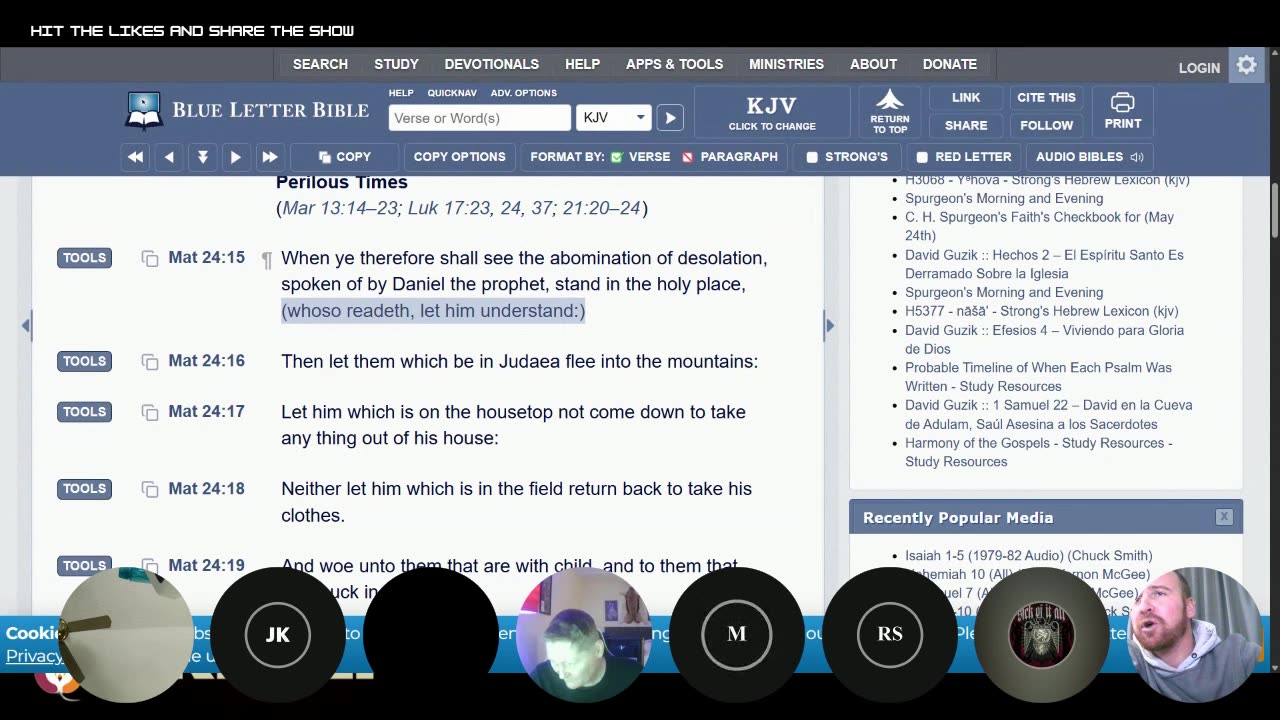Go to next chapter with right arrow
This screenshot has height=720, width=1280.
236,157
